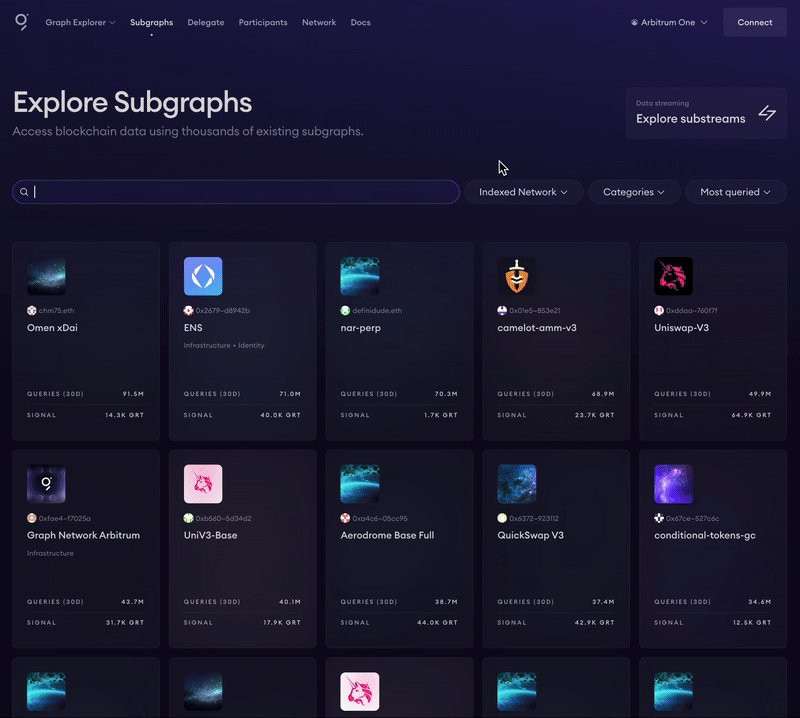Click the Uniswap-V3 unicorn icon

(673, 276)
